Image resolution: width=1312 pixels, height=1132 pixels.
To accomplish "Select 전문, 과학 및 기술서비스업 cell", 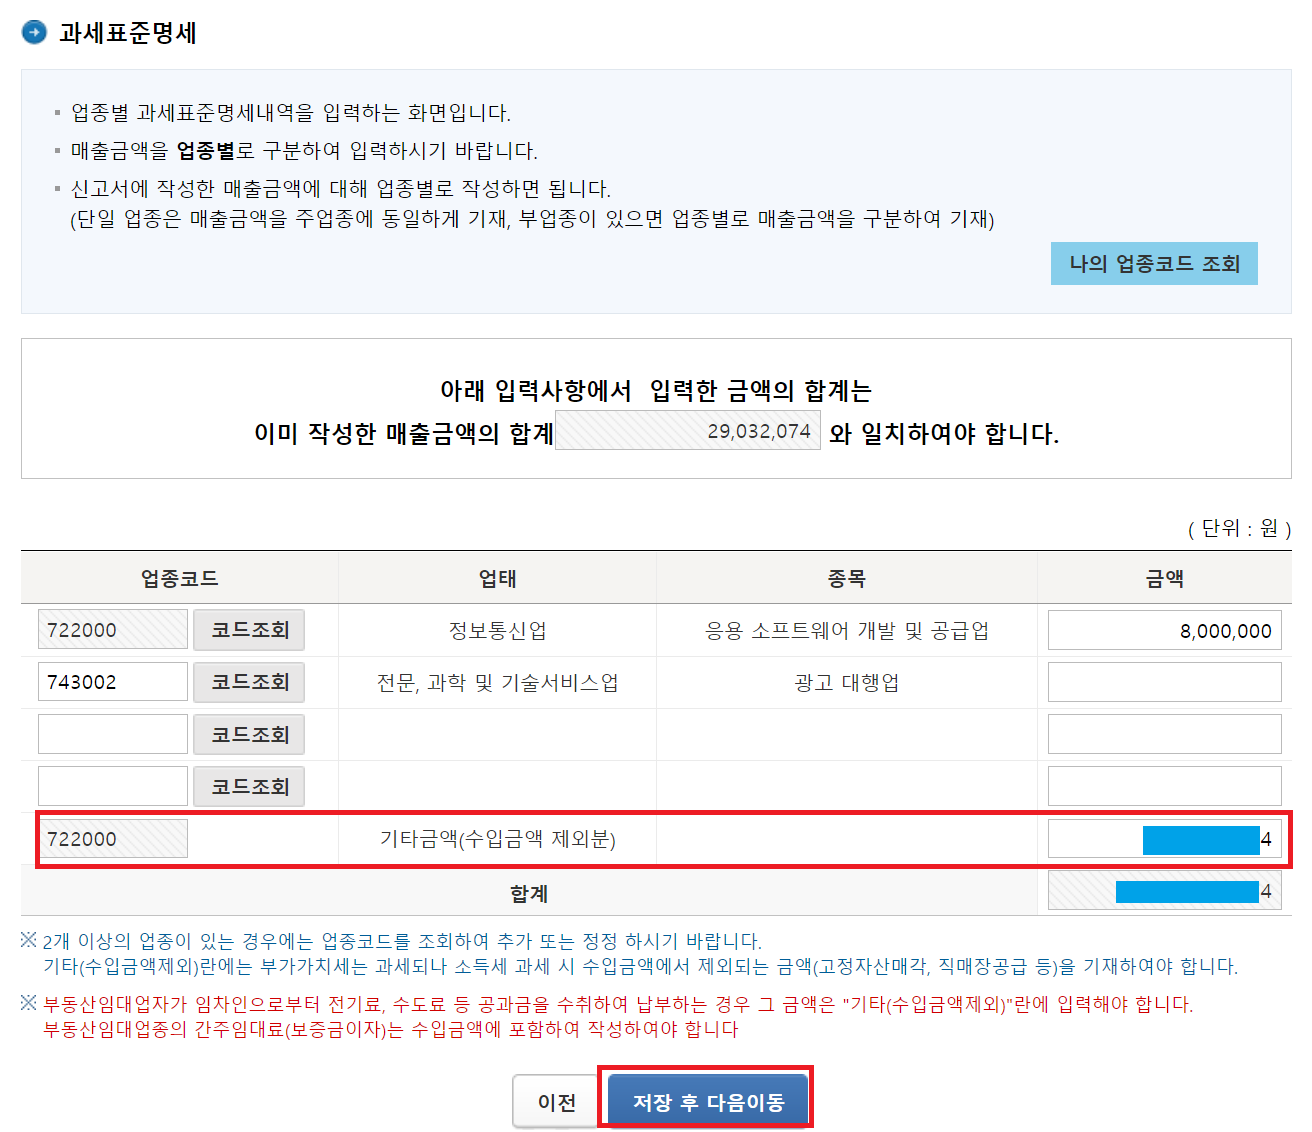I will click(x=497, y=683).
